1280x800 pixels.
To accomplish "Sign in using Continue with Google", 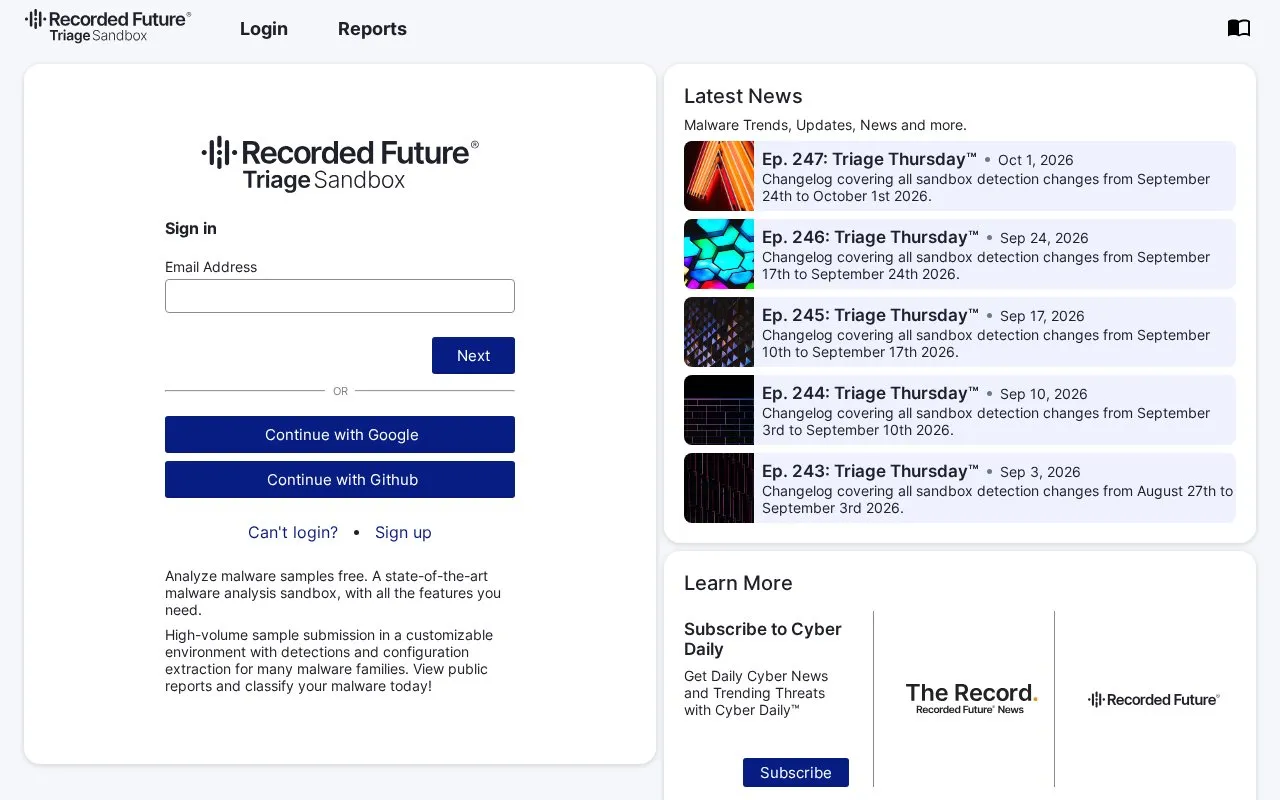I will tap(340, 434).
